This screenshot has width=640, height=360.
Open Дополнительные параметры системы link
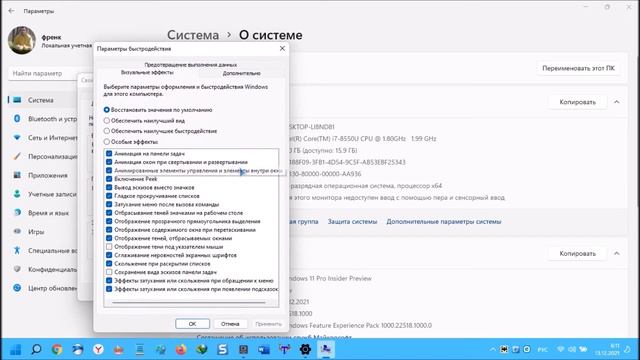(x=444, y=222)
